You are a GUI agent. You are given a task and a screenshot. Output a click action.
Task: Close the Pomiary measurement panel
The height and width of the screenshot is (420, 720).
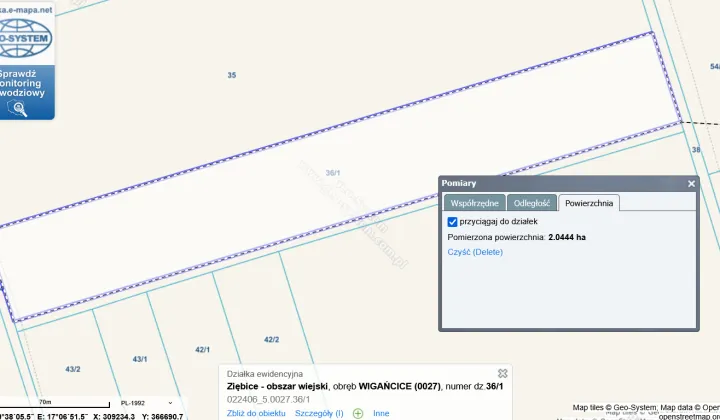click(x=691, y=184)
